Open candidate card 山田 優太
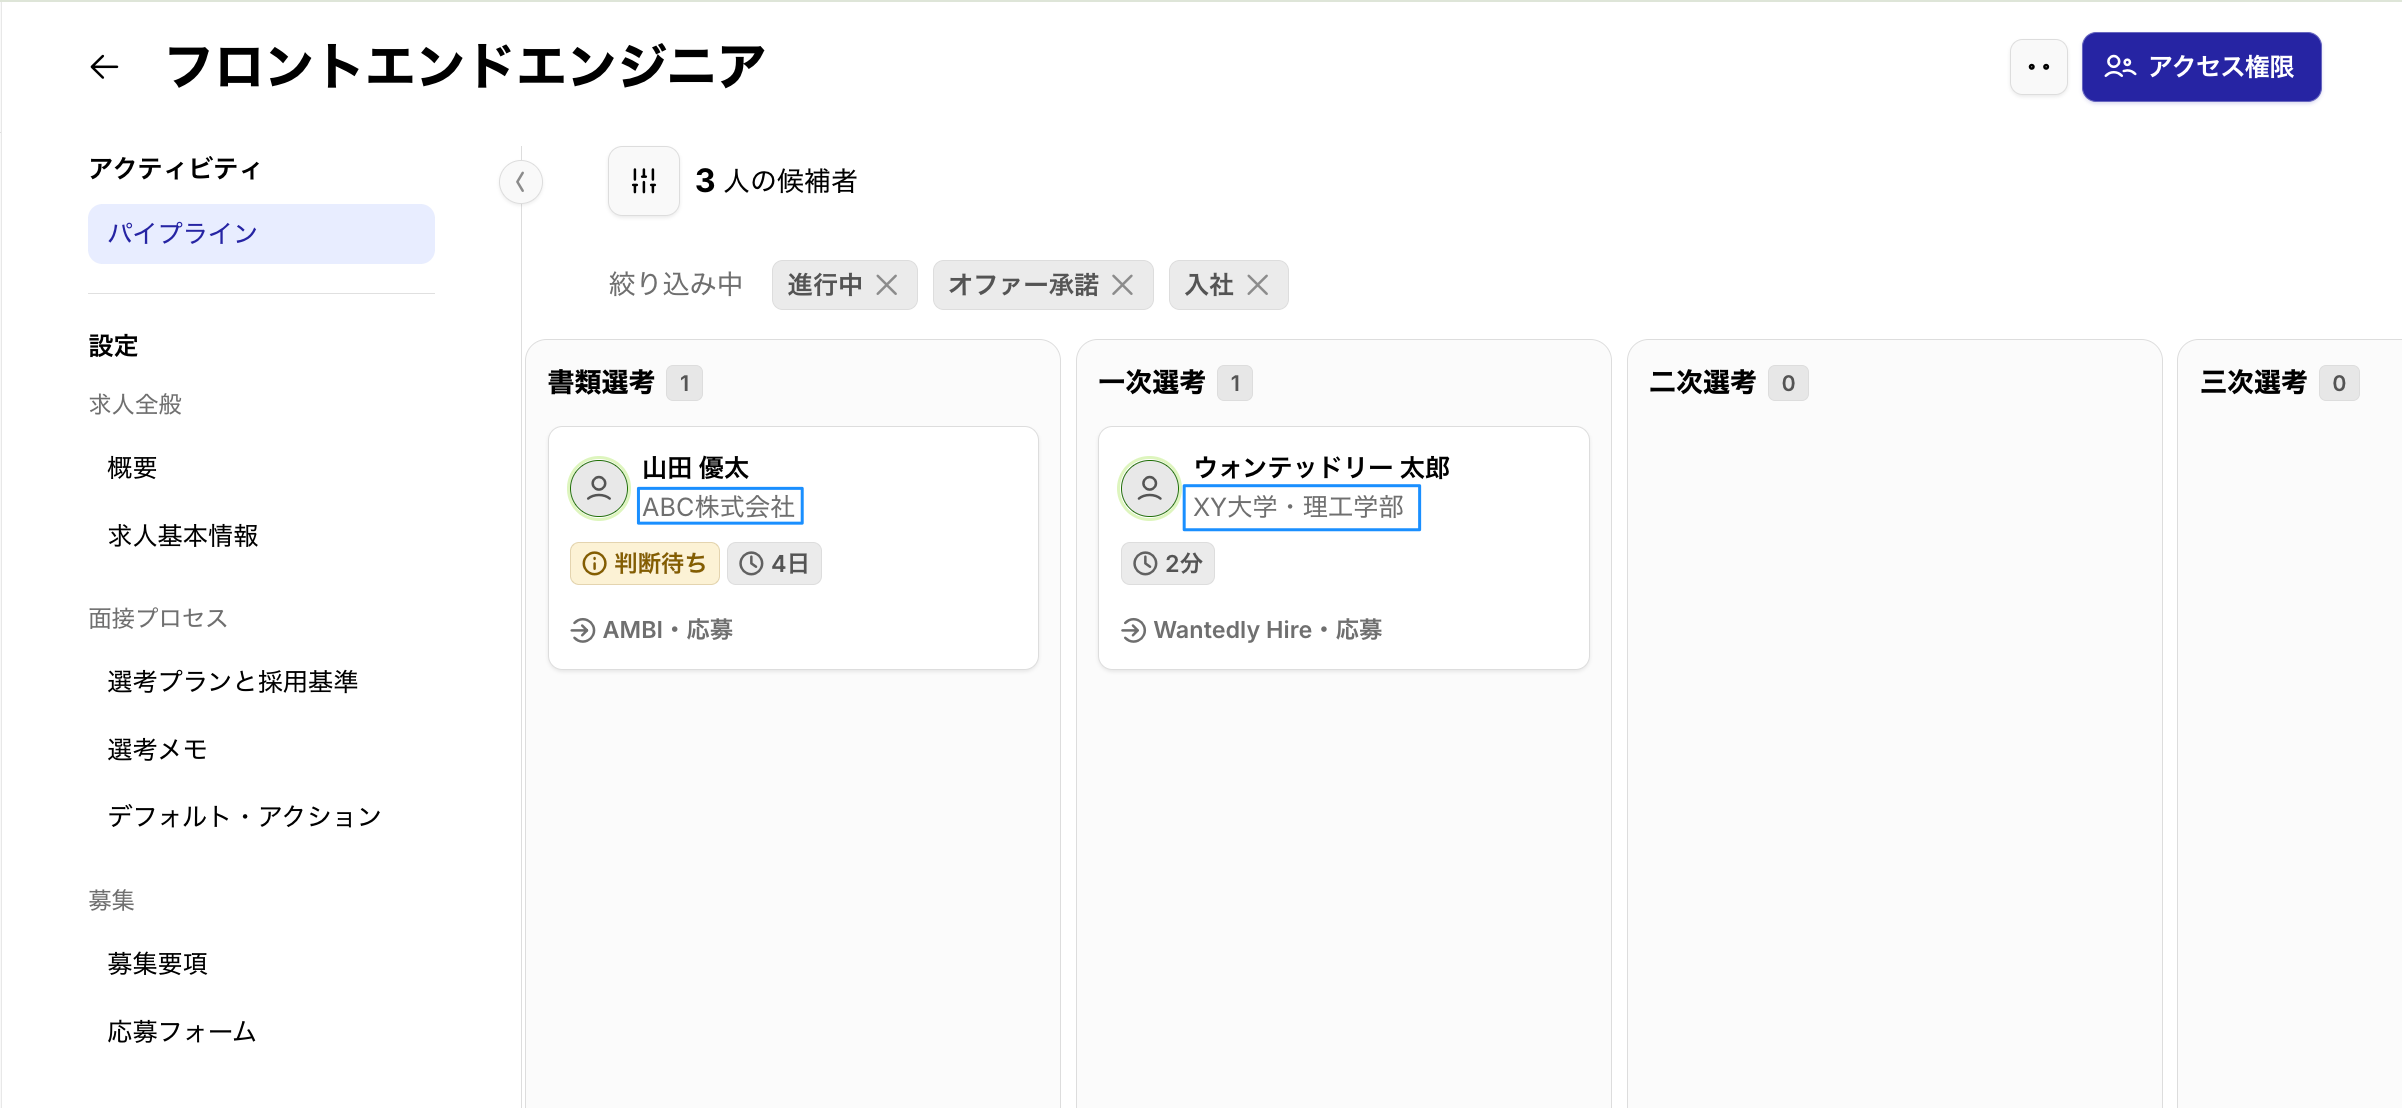This screenshot has width=2402, height=1108. point(695,467)
